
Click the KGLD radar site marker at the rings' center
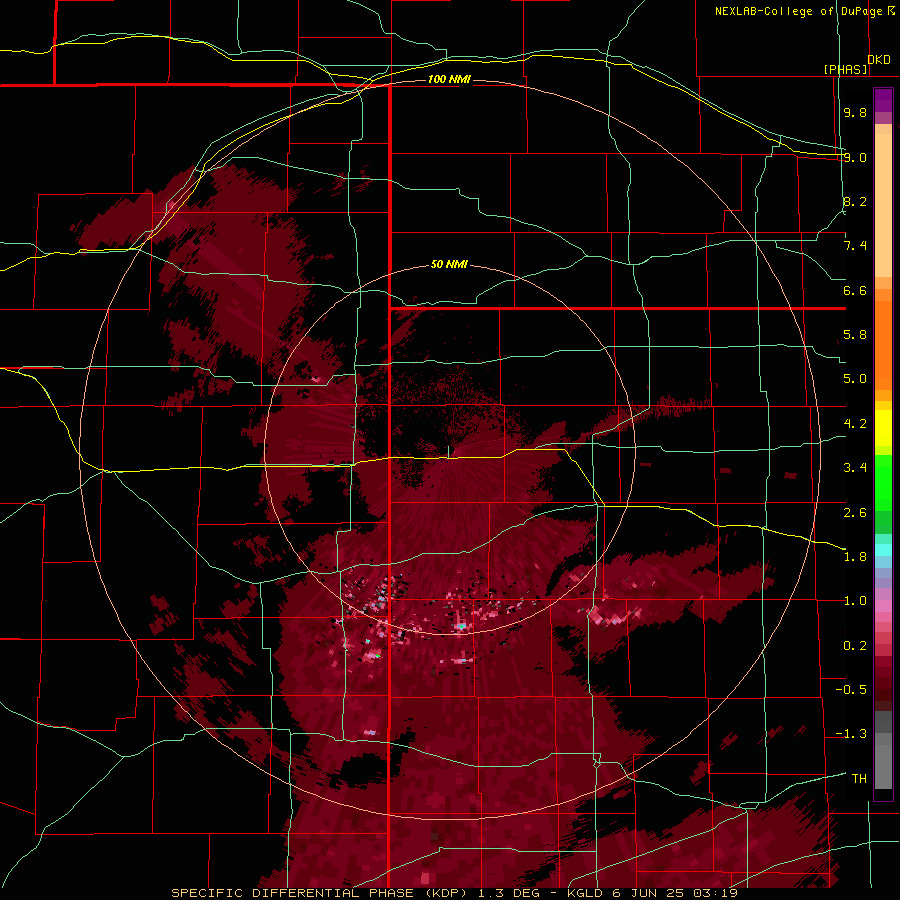tap(449, 451)
